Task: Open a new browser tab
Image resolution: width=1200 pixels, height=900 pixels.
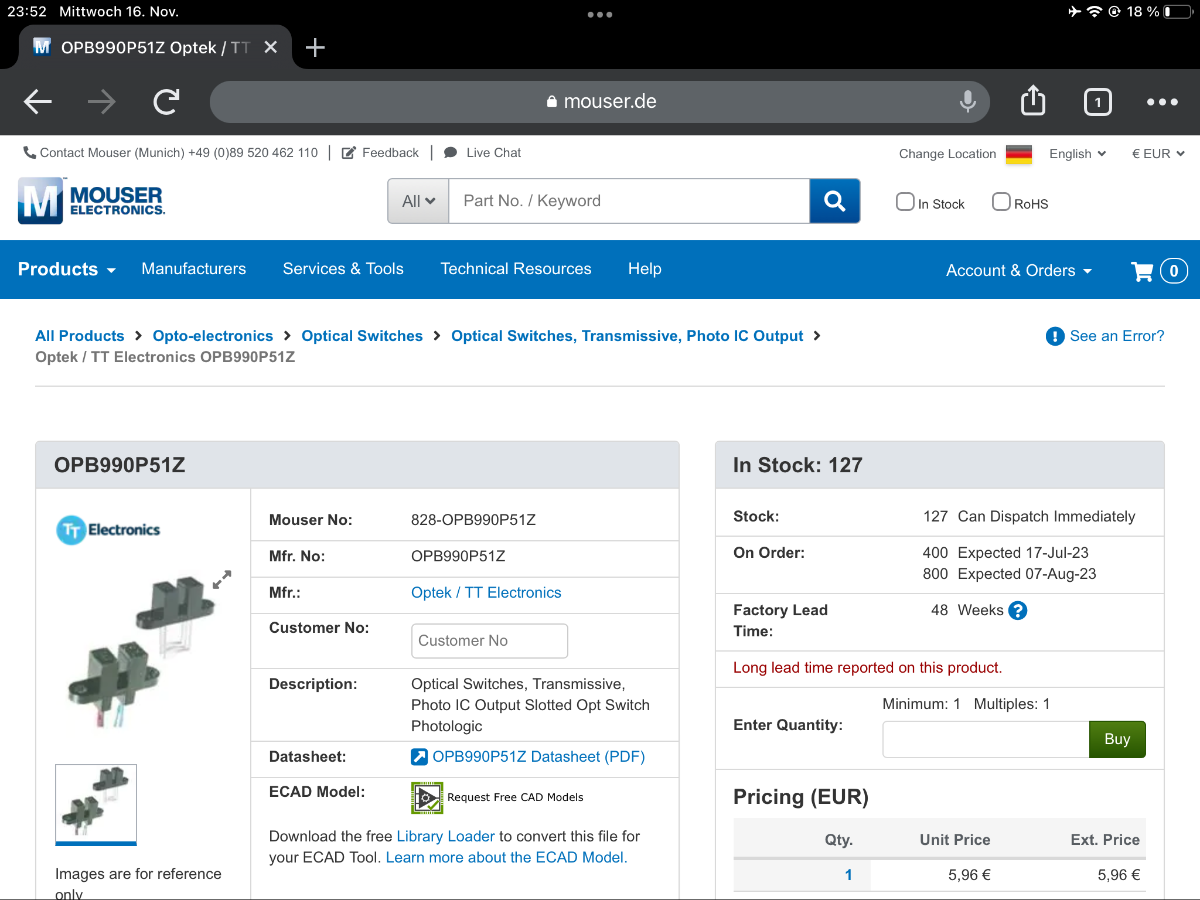Action: (315, 47)
